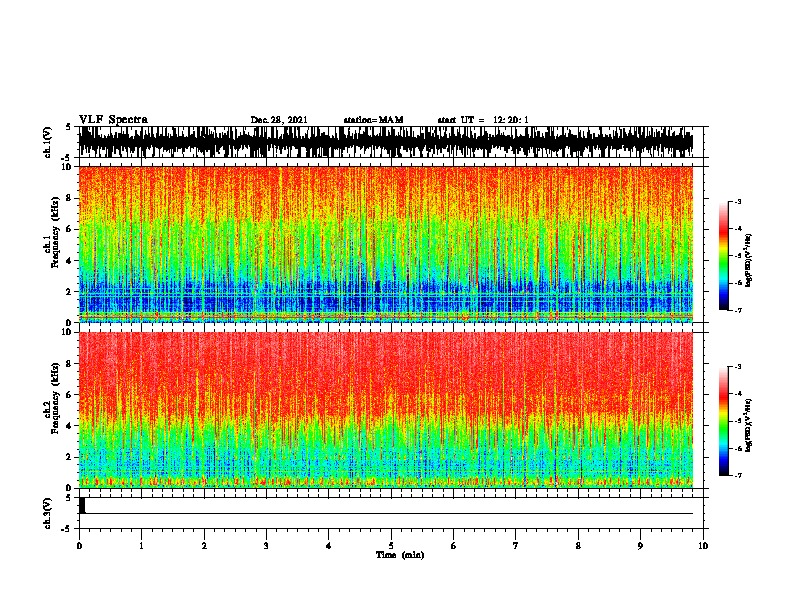Click the "5" tick label on the ch.3(V) axis

[x=68, y=498]
